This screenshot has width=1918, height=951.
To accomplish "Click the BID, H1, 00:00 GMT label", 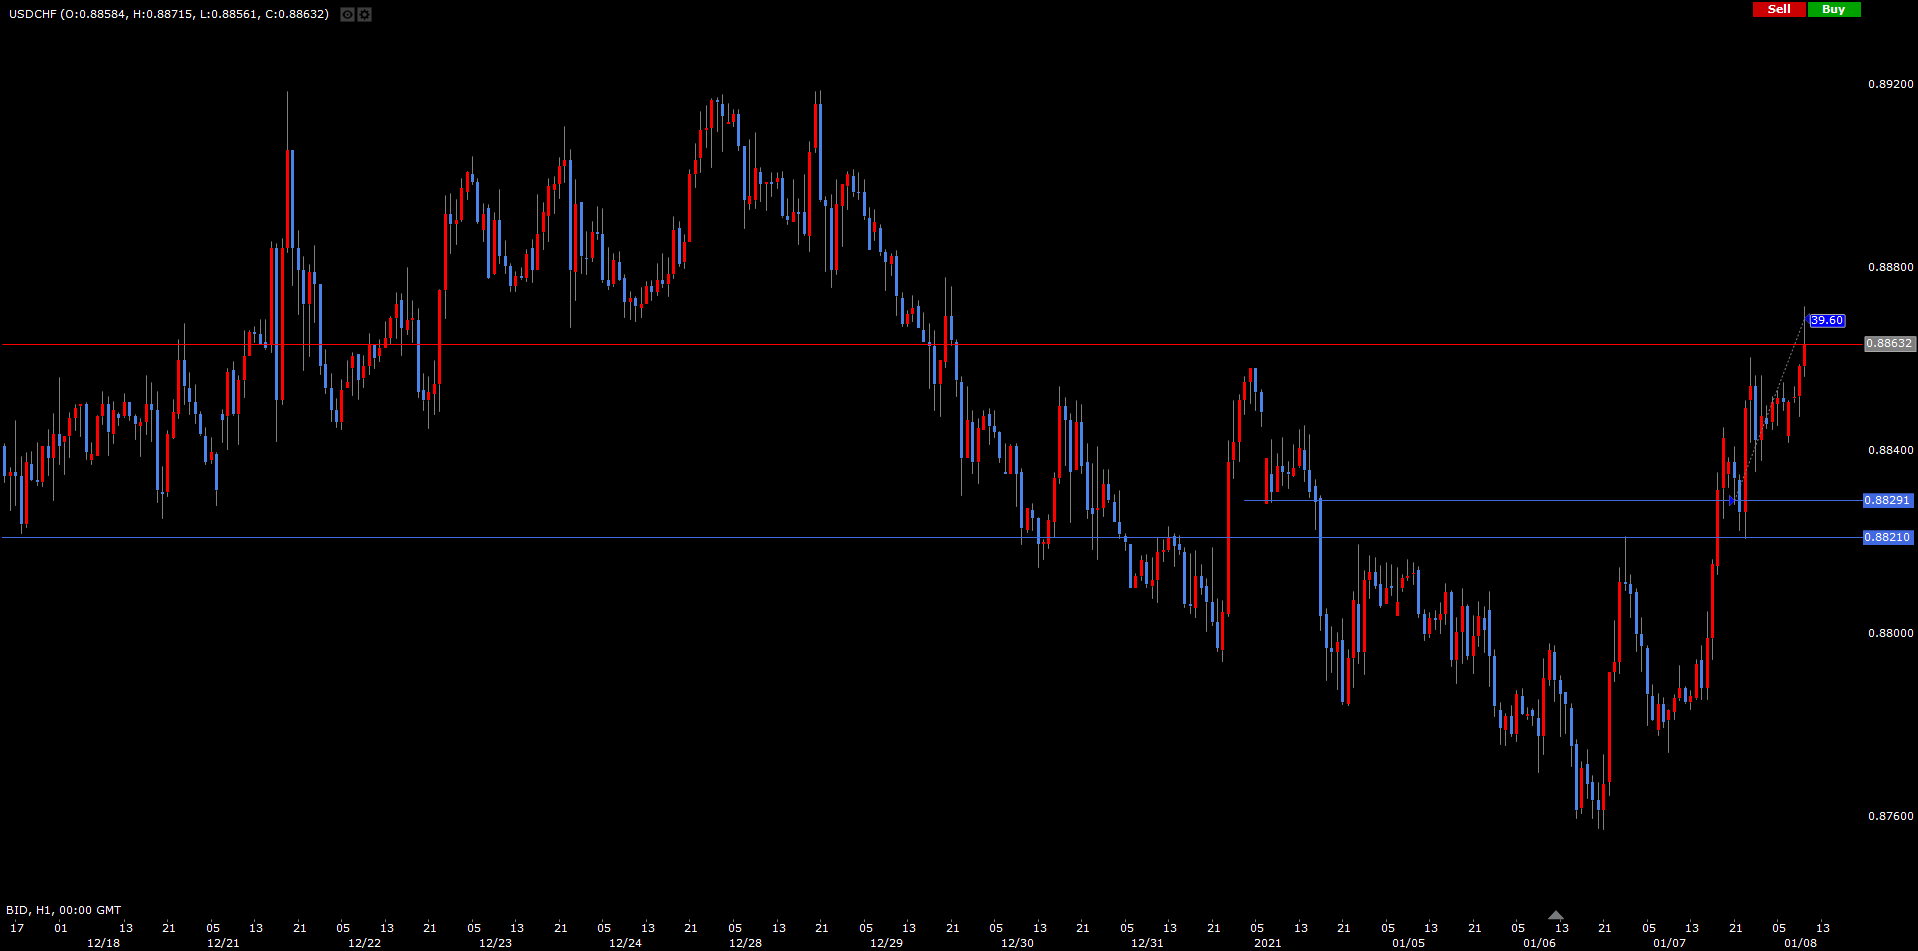I will [64, 910].
